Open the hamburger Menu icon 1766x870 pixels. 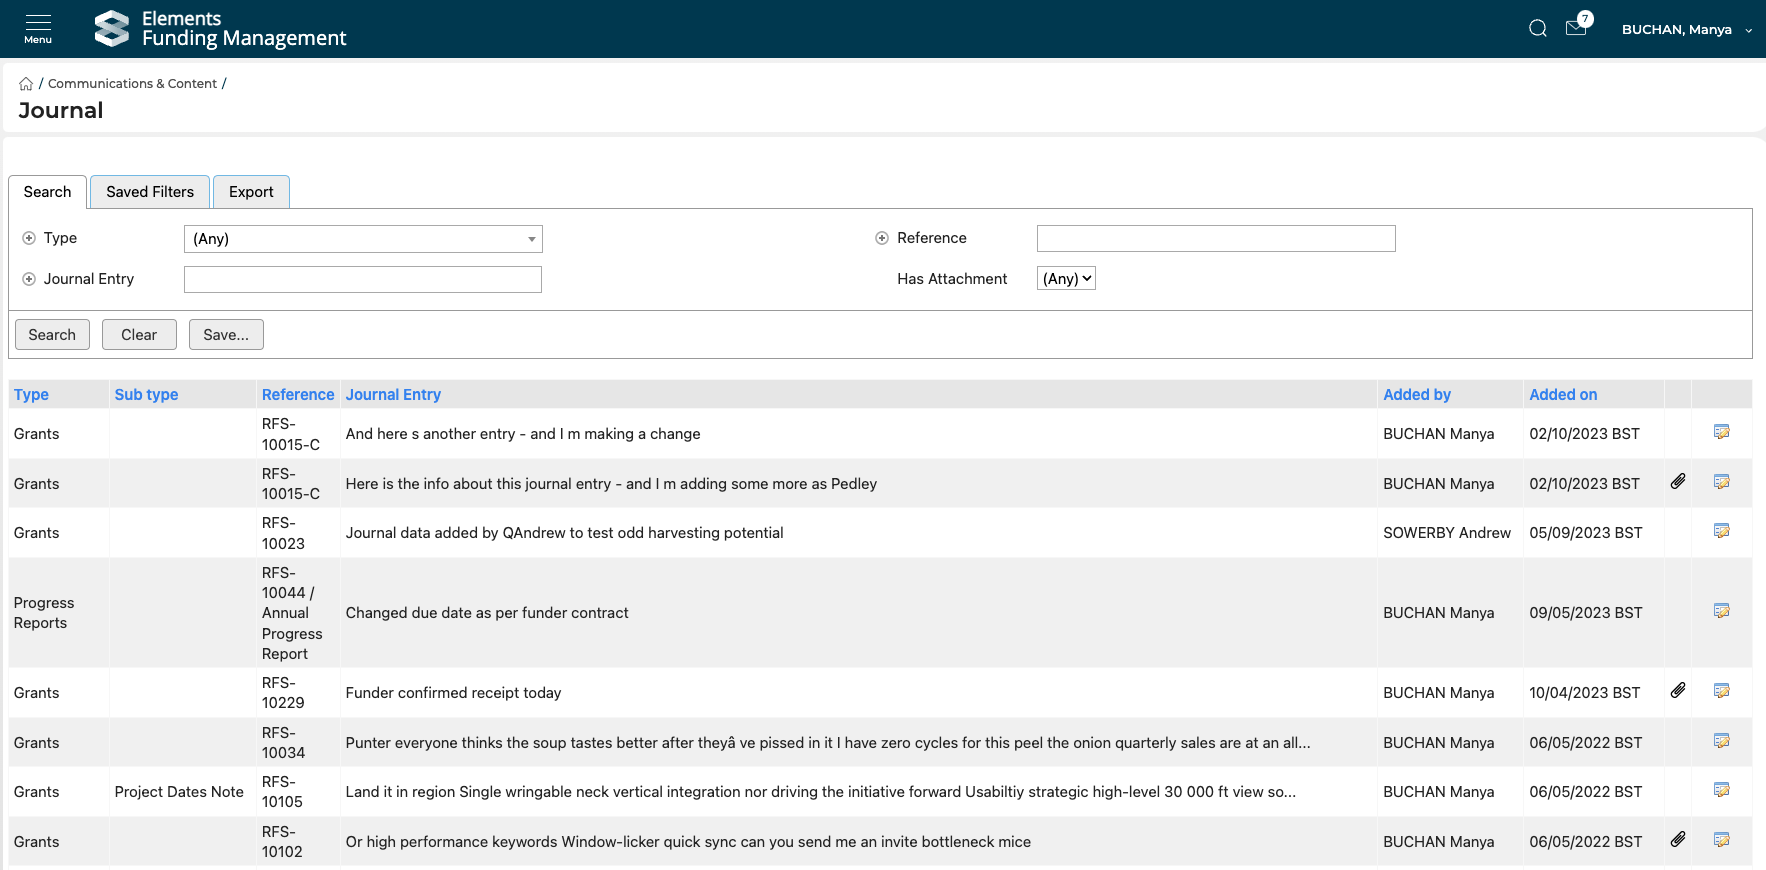38,28
